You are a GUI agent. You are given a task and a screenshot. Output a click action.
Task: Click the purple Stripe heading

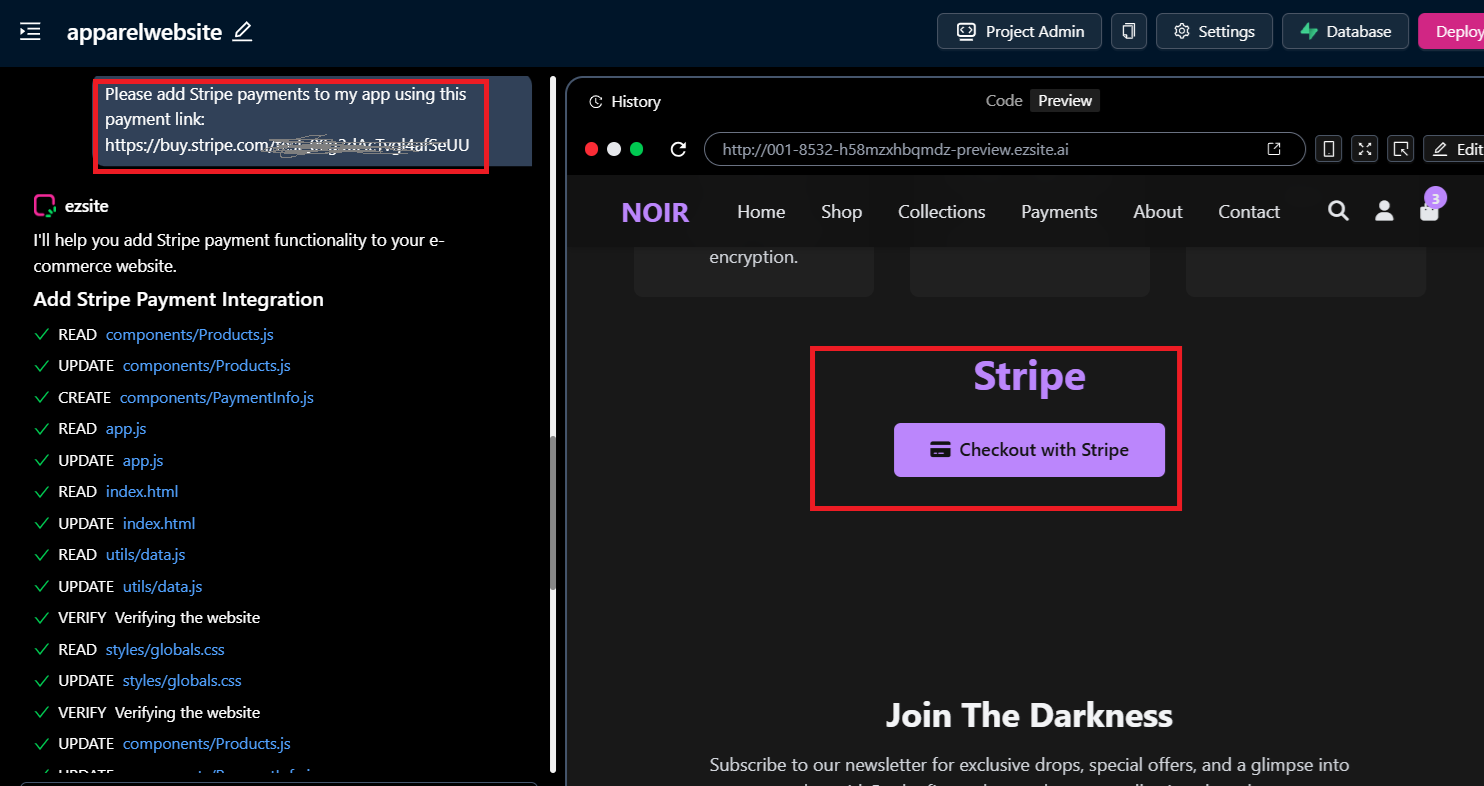coord(1029,376)
